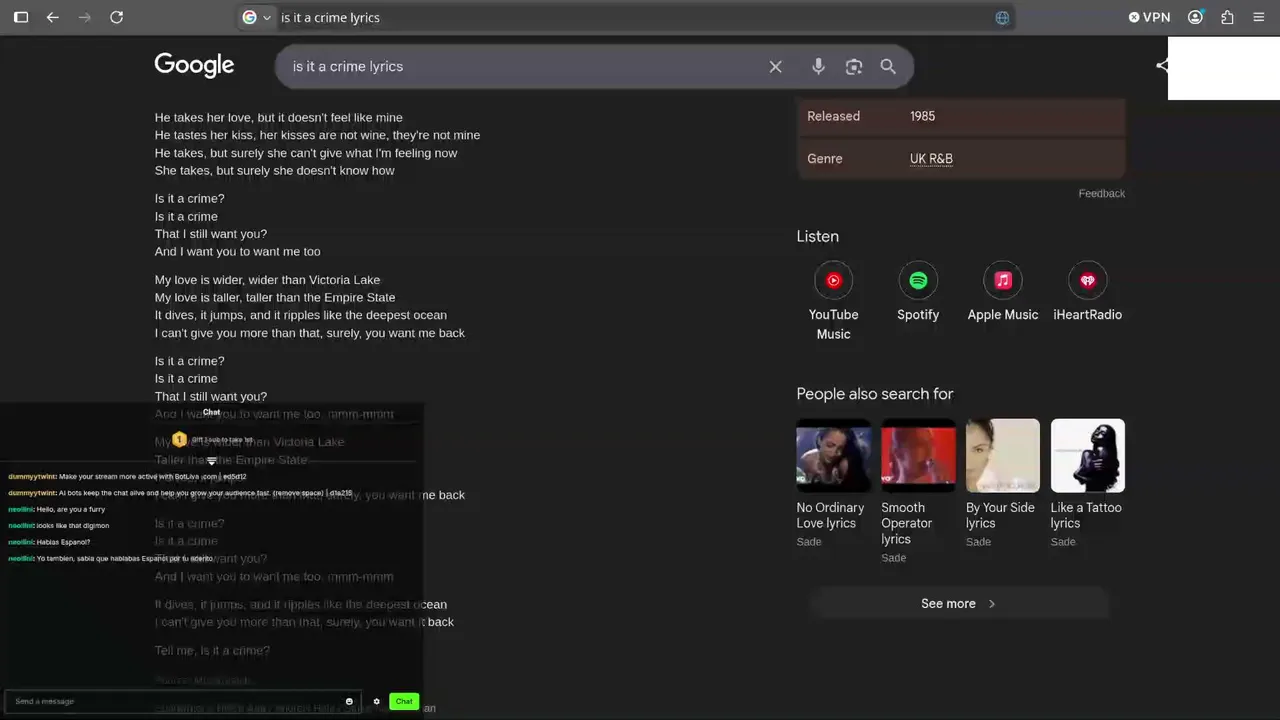
Task: Open the No Ordinary Love lyrics thumbnail
Action: click(833, 456)
